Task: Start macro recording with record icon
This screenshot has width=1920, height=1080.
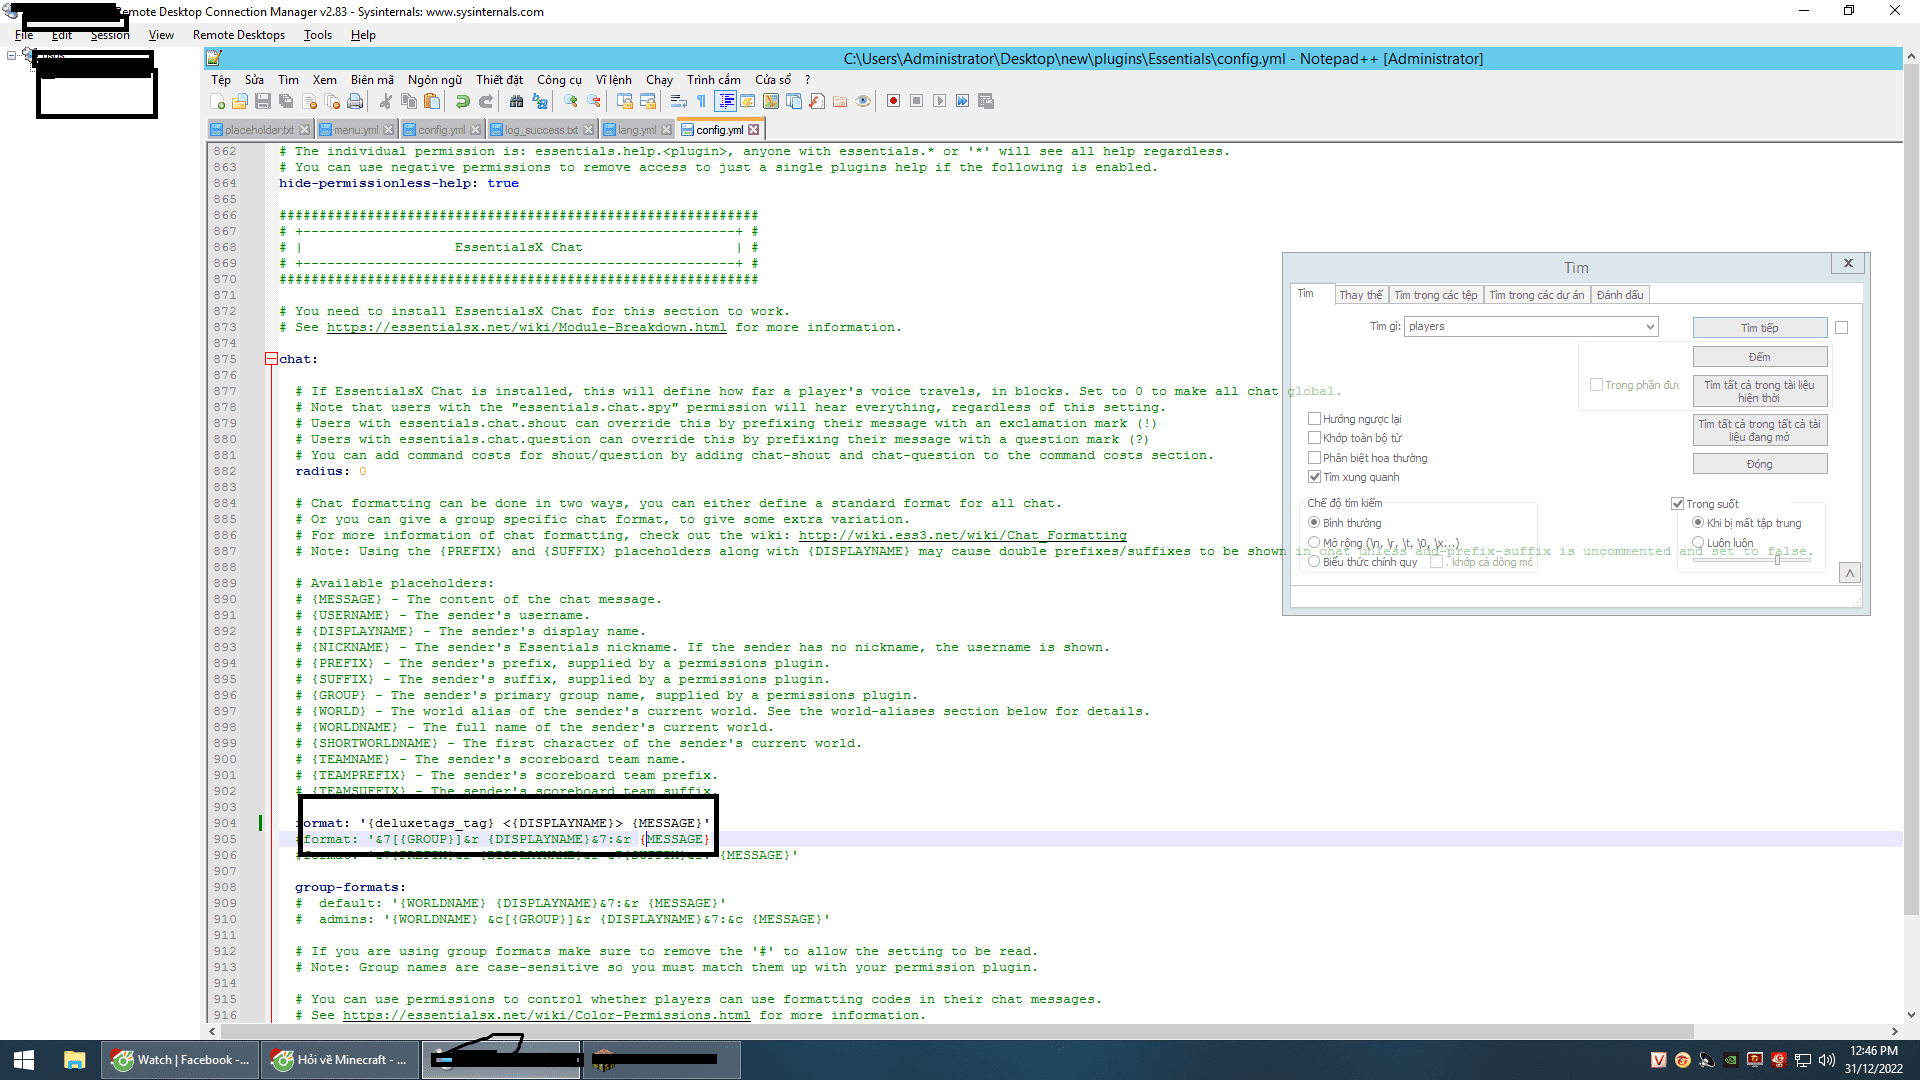Action: pos(893,101)
